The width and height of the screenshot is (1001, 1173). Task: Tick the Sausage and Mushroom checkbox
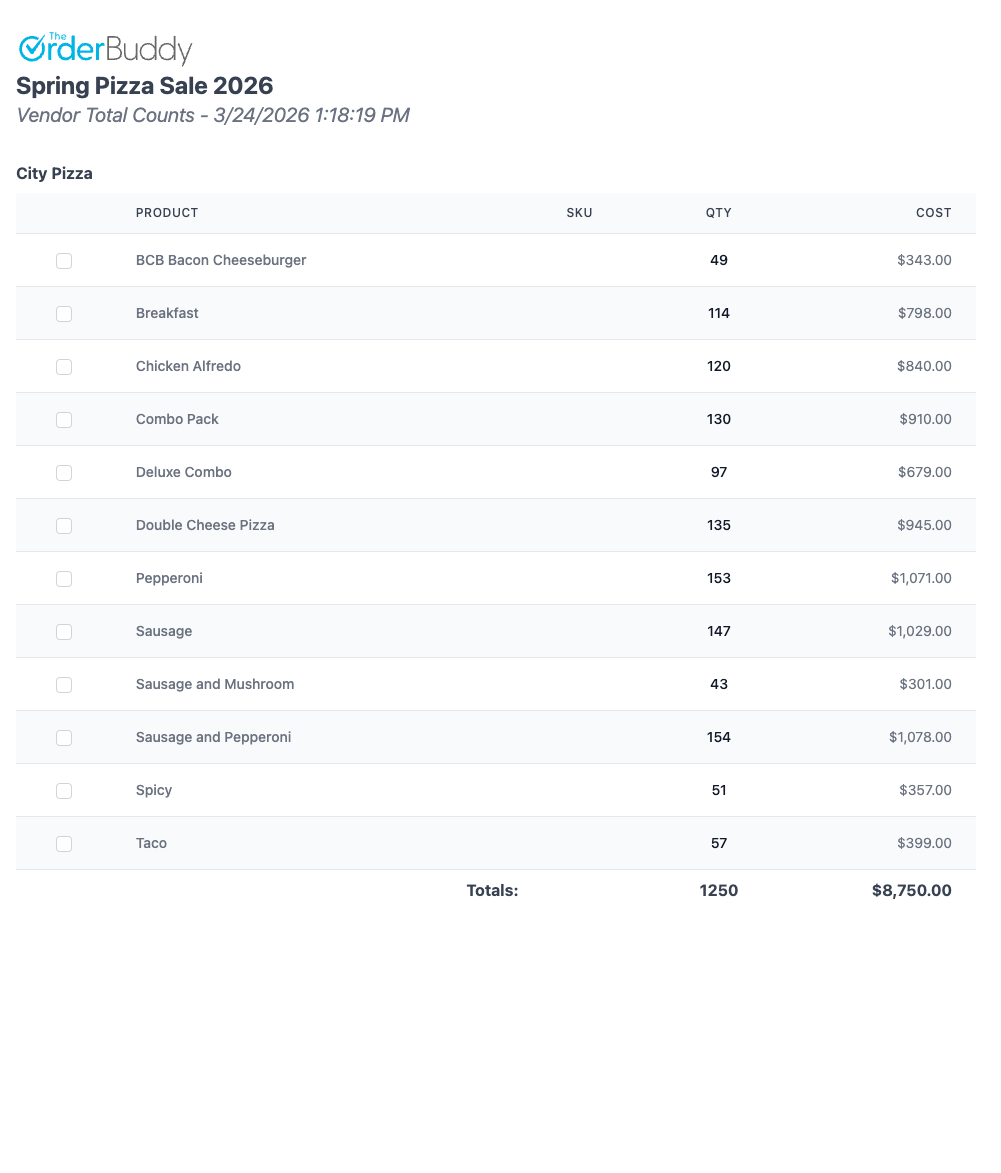coord(64,684)
